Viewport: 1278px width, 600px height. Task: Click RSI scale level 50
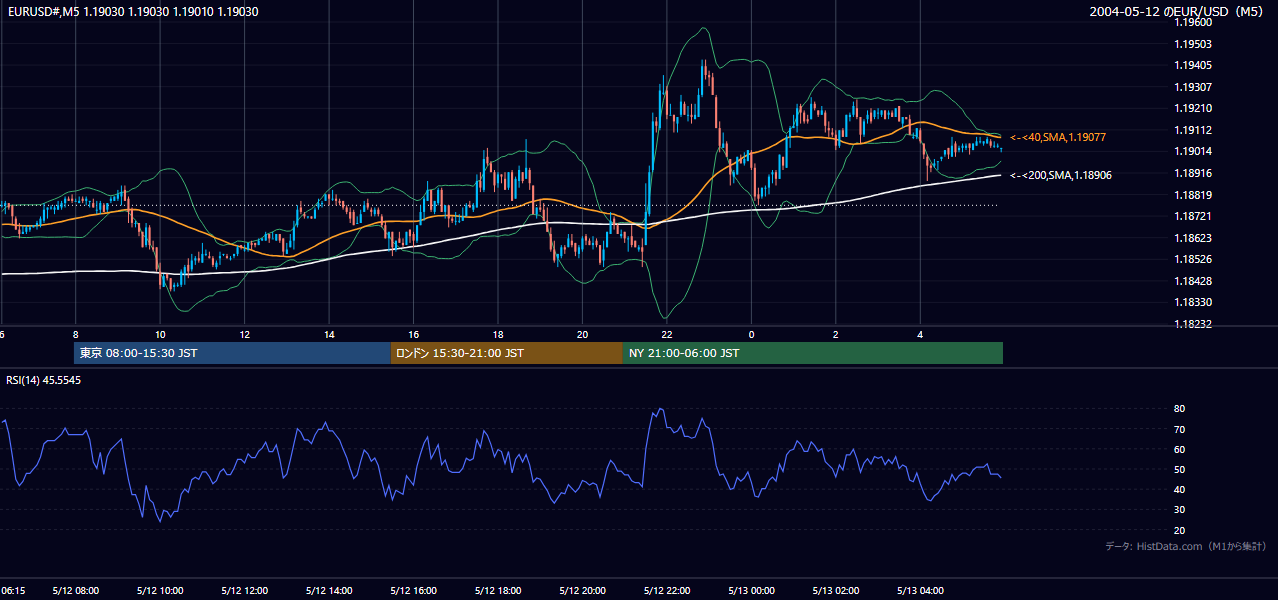pos(1180,469)
